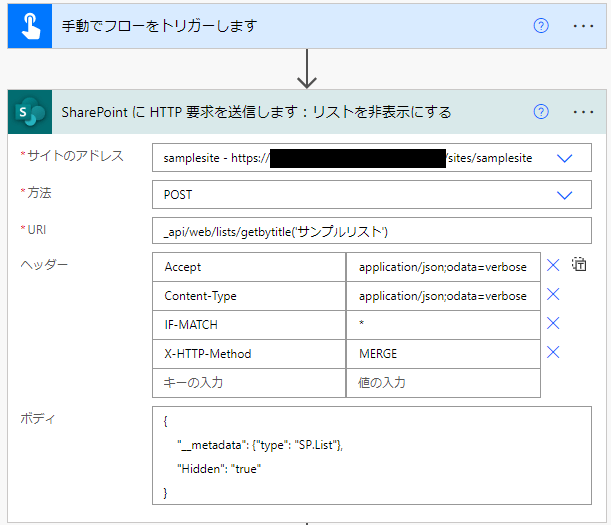Click the "Hidden": "true" line in body
The height and width of the screenshot is (525, 611).
click(219, 469)
